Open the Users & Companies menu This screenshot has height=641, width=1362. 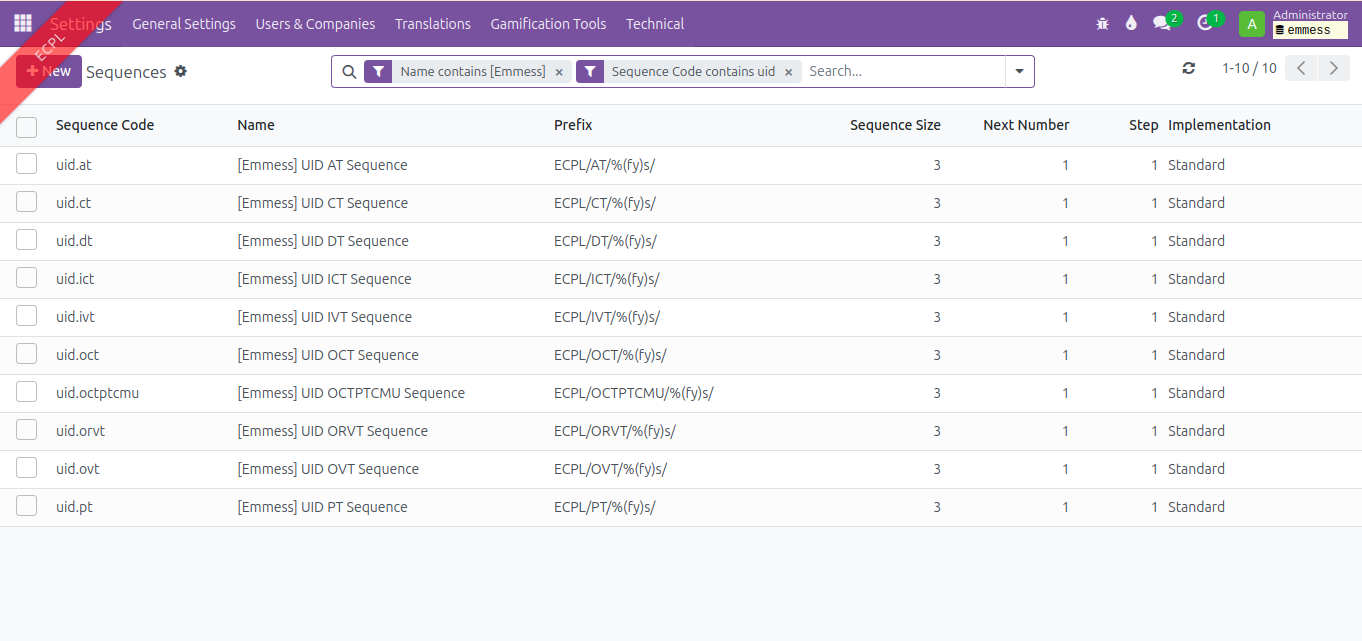tap(315, 23)
